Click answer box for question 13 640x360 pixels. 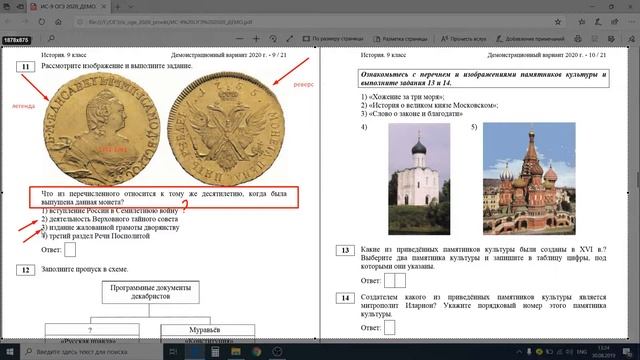tap(395, 280)
